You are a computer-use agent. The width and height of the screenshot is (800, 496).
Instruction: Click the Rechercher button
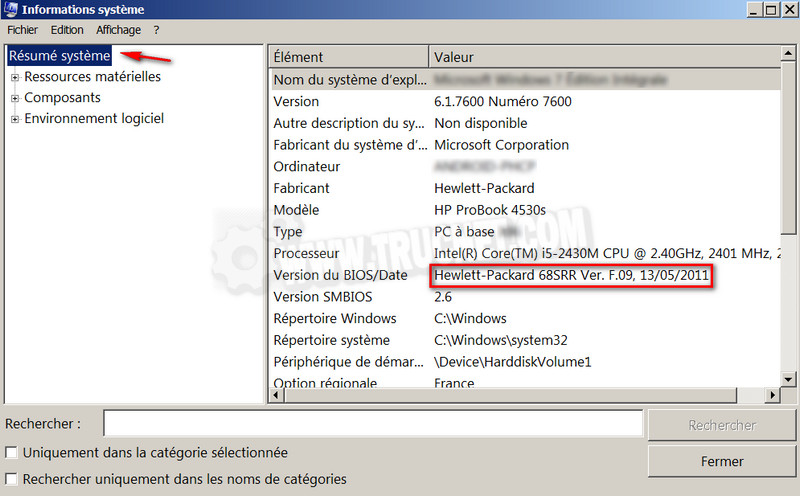tap(721, 425)
